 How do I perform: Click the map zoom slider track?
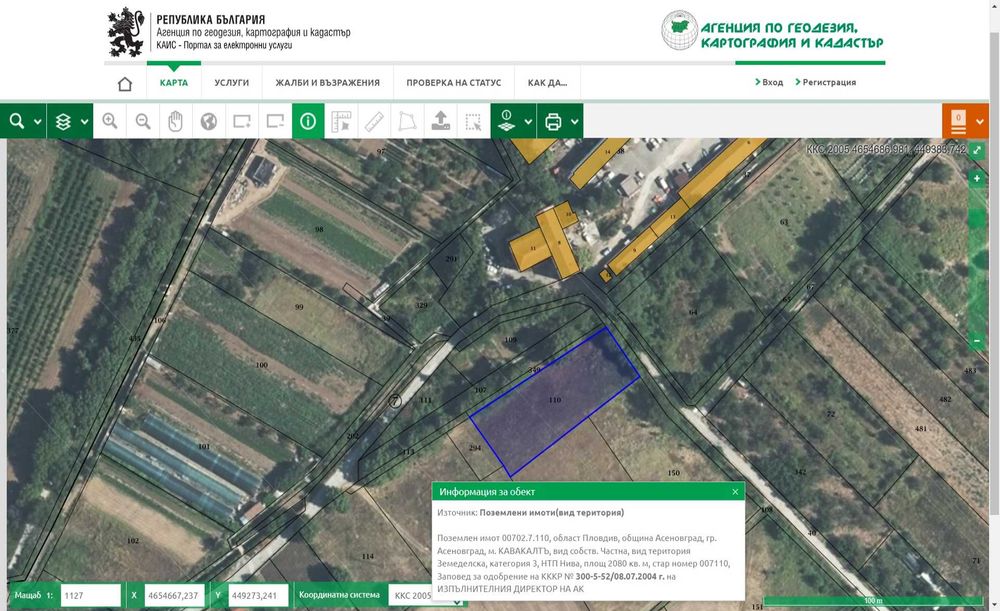(977, 259)
